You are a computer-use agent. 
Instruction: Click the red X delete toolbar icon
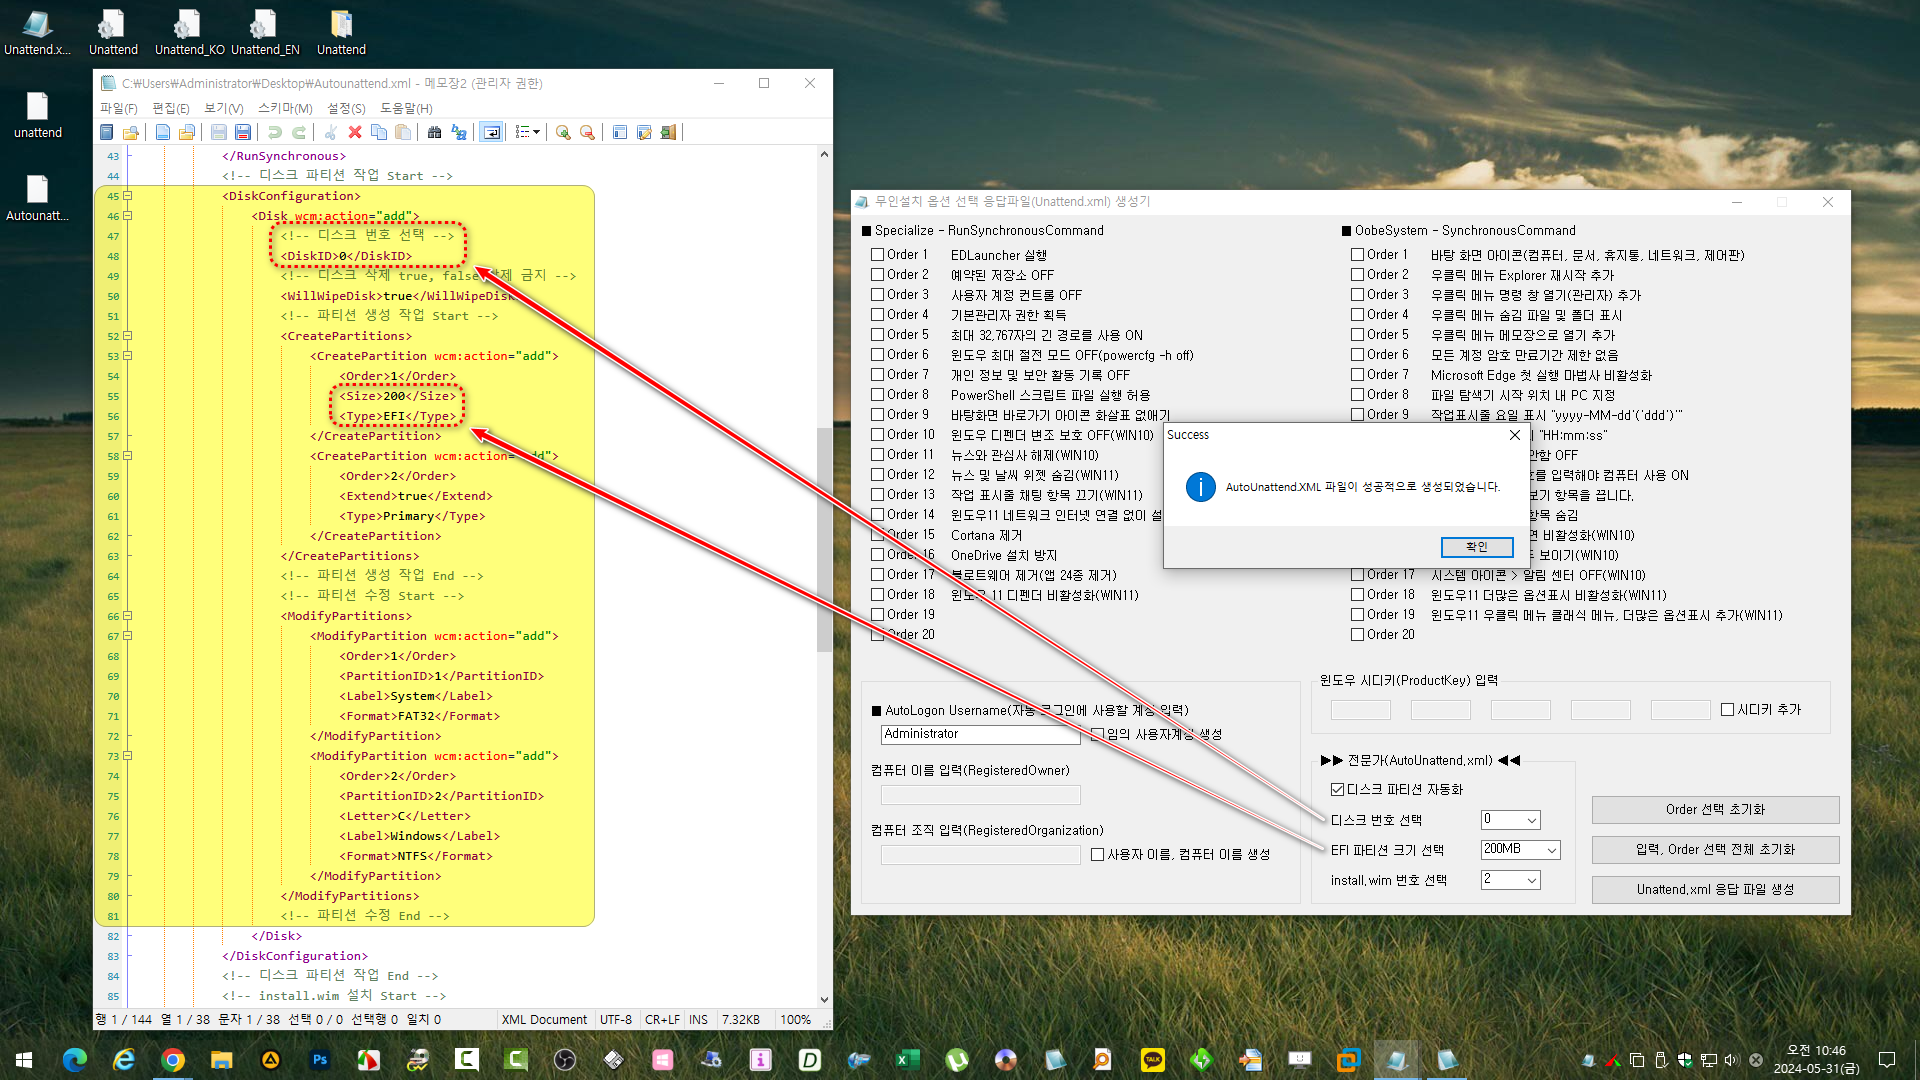pos(355,132)
